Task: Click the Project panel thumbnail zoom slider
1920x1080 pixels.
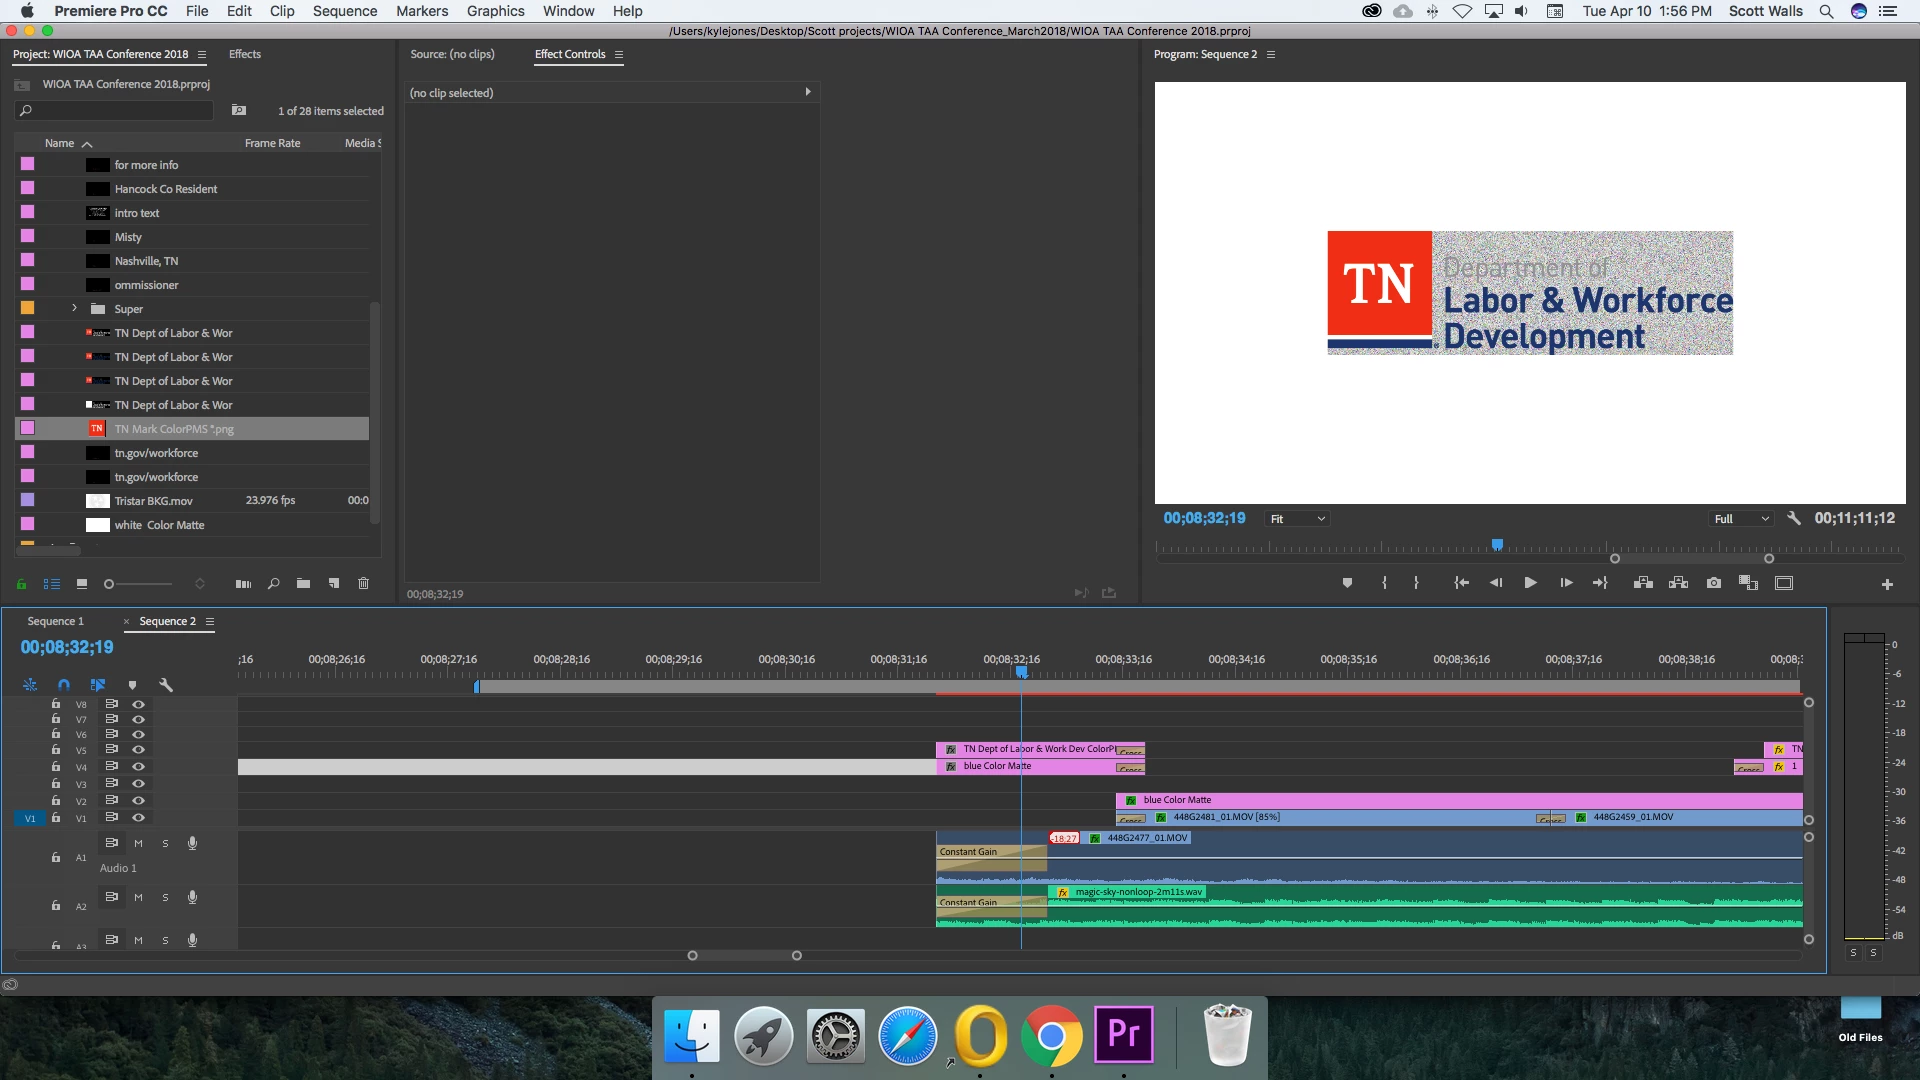Action: click(109, 584)
